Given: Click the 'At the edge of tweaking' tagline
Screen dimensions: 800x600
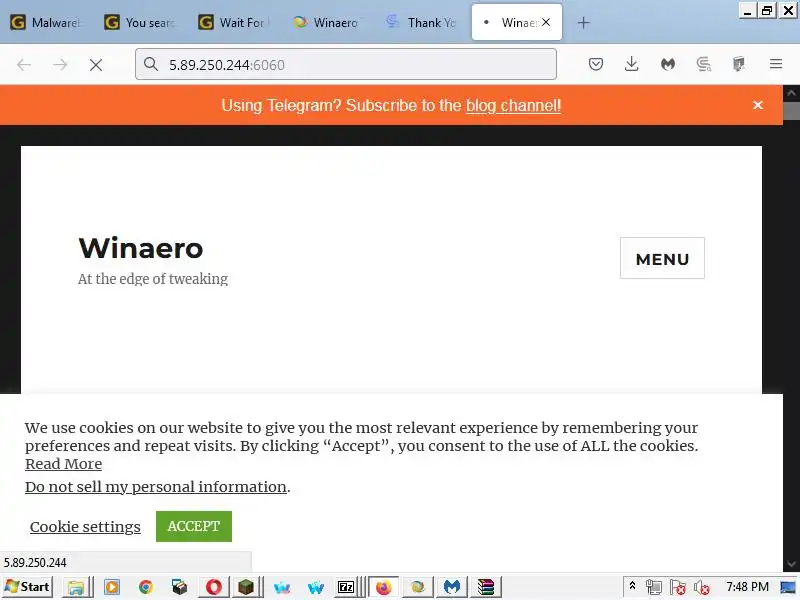Looking at the screenshot, I should [153, 279].
